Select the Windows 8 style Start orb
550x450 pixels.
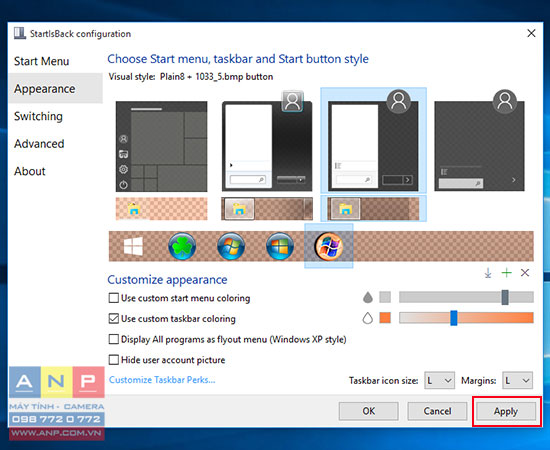(x=280, y=246)
